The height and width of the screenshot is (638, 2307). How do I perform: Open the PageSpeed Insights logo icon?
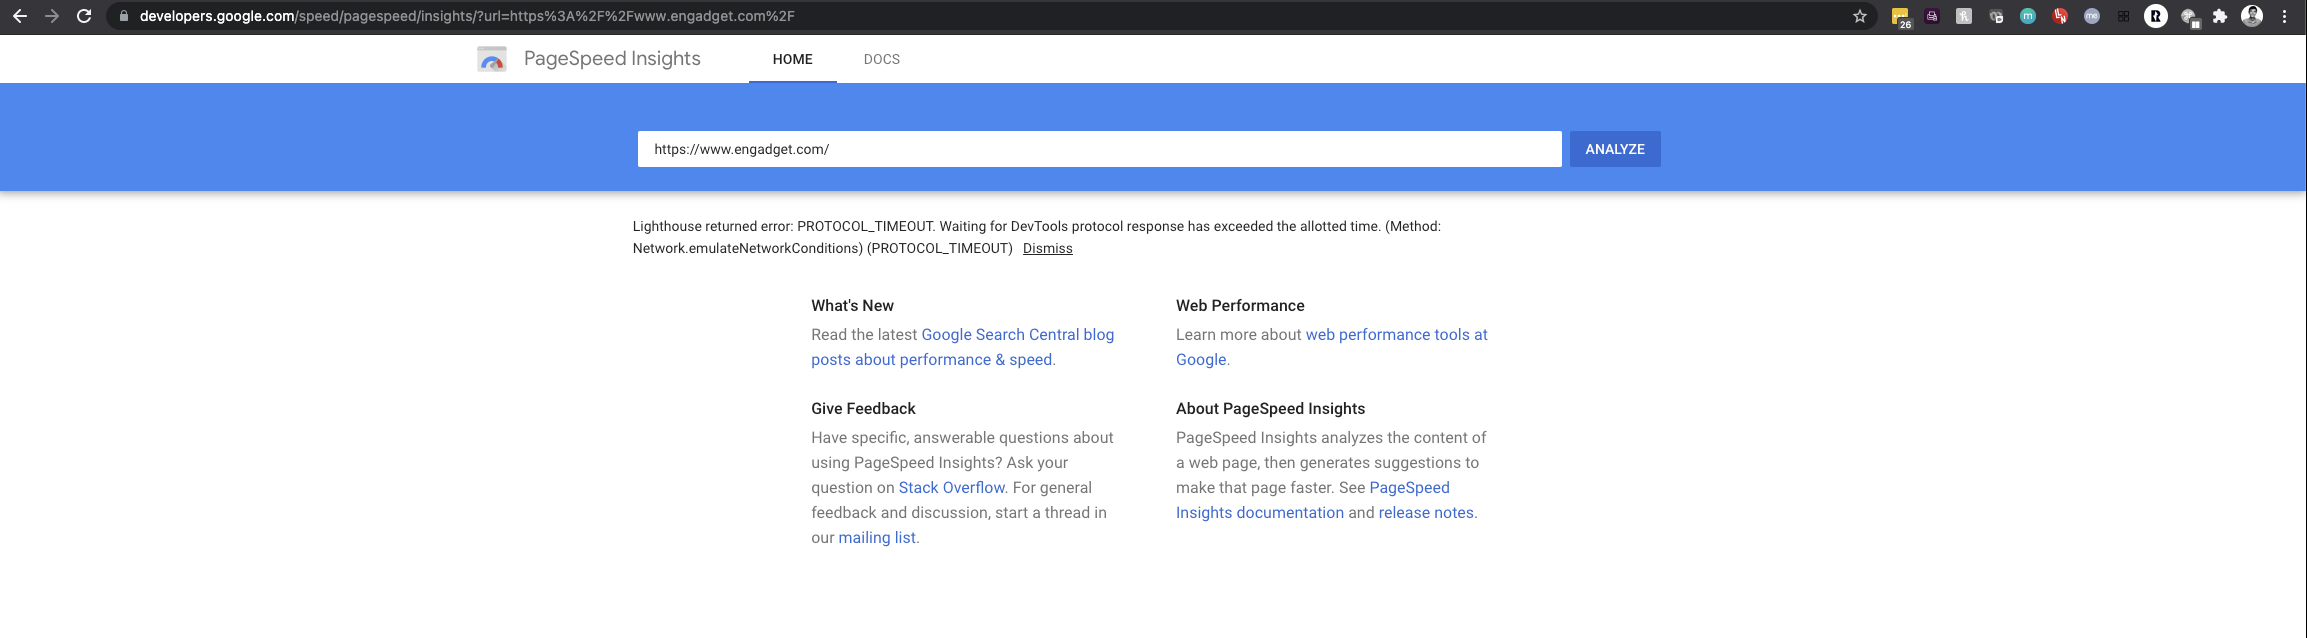[x=491, y=58]
